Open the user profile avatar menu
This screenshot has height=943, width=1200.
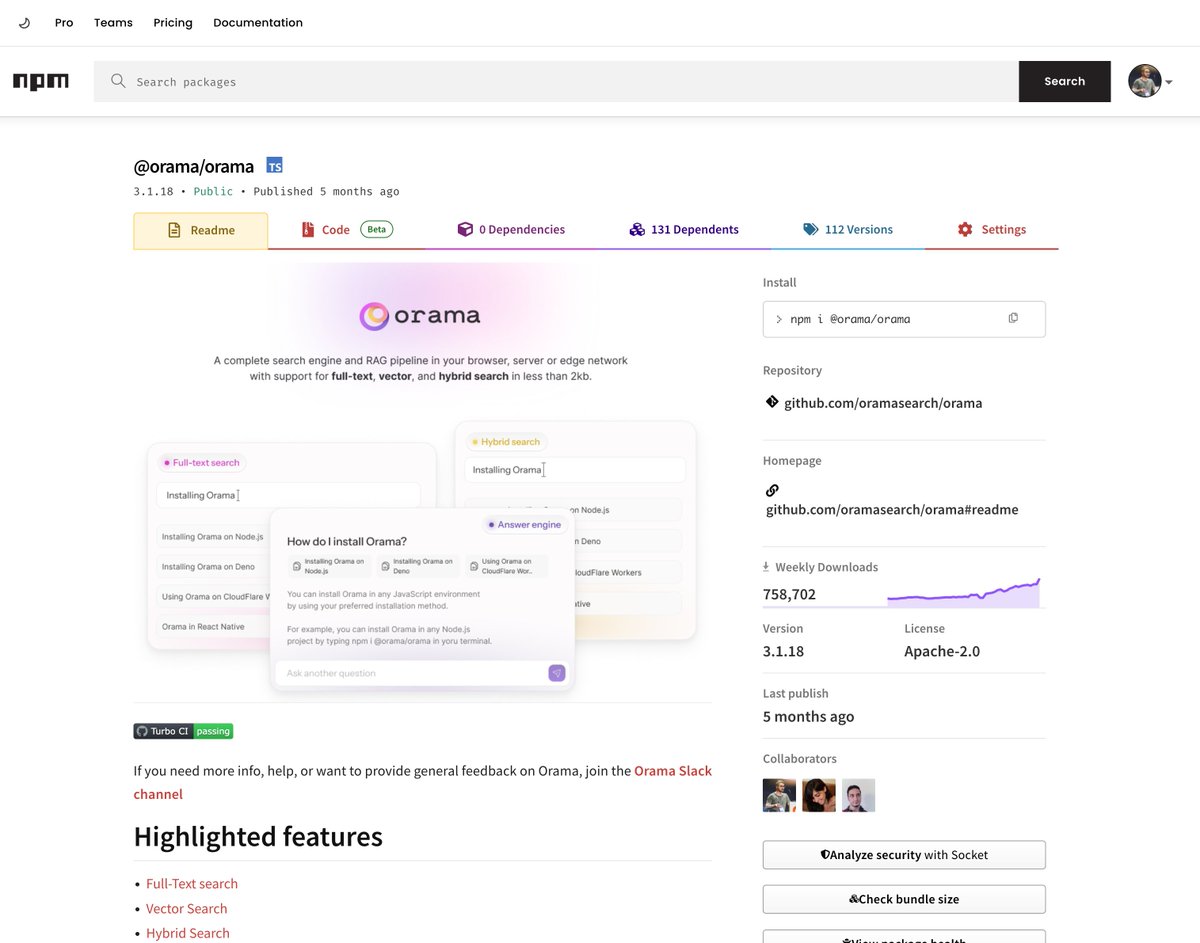tap(1150, 81)
